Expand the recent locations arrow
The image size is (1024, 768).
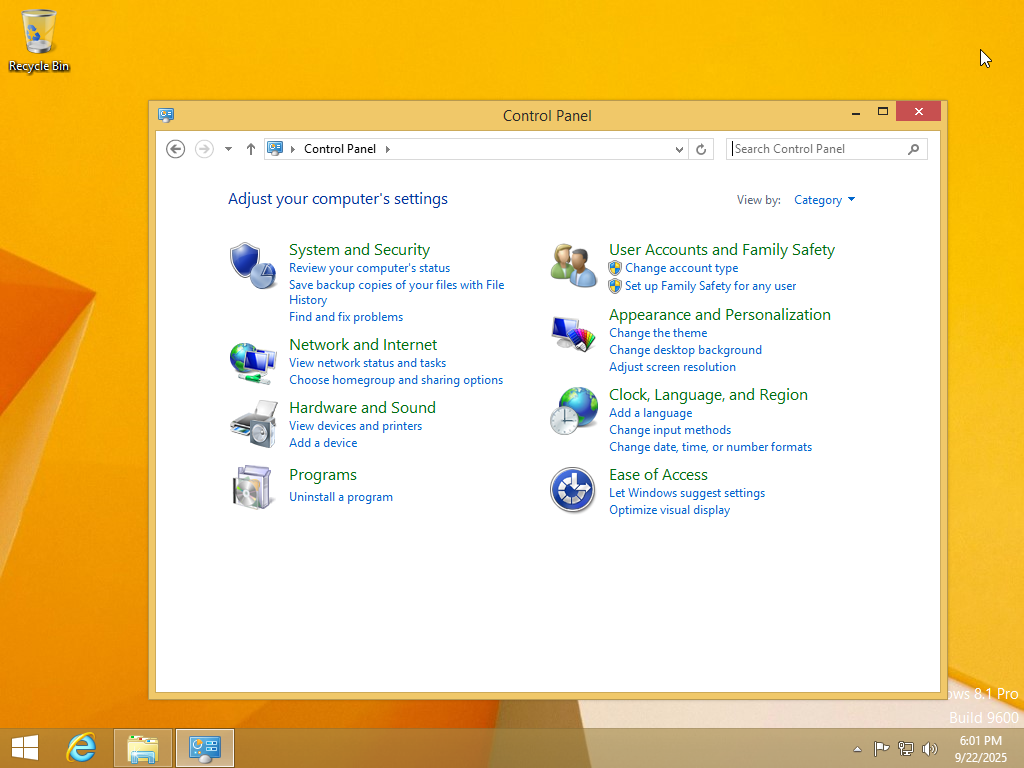coord(228,149)
